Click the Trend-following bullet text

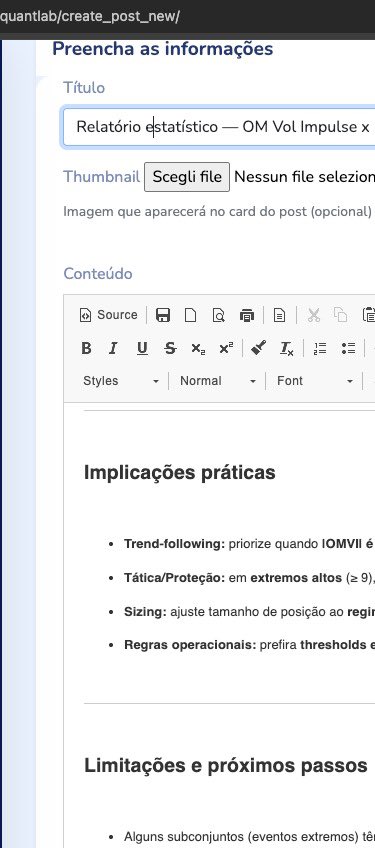coord(249,544)
